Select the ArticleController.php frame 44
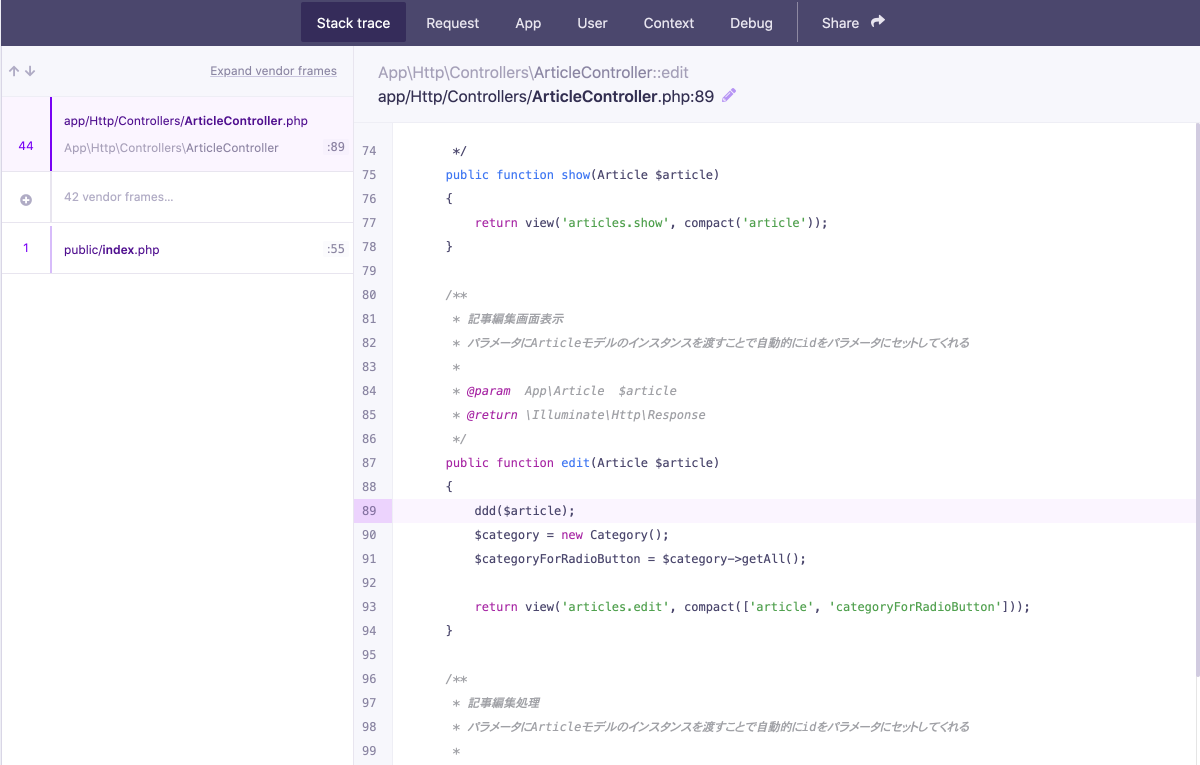Screen dimensions: 1200x765 click(177, 134)
